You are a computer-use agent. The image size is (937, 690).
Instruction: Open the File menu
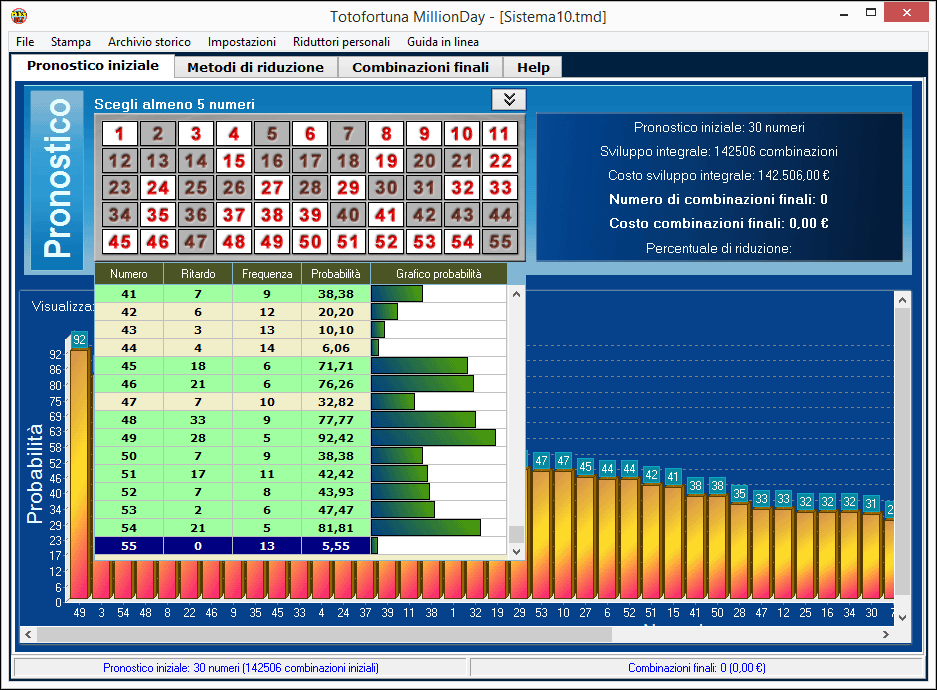(x=25, y=42)
